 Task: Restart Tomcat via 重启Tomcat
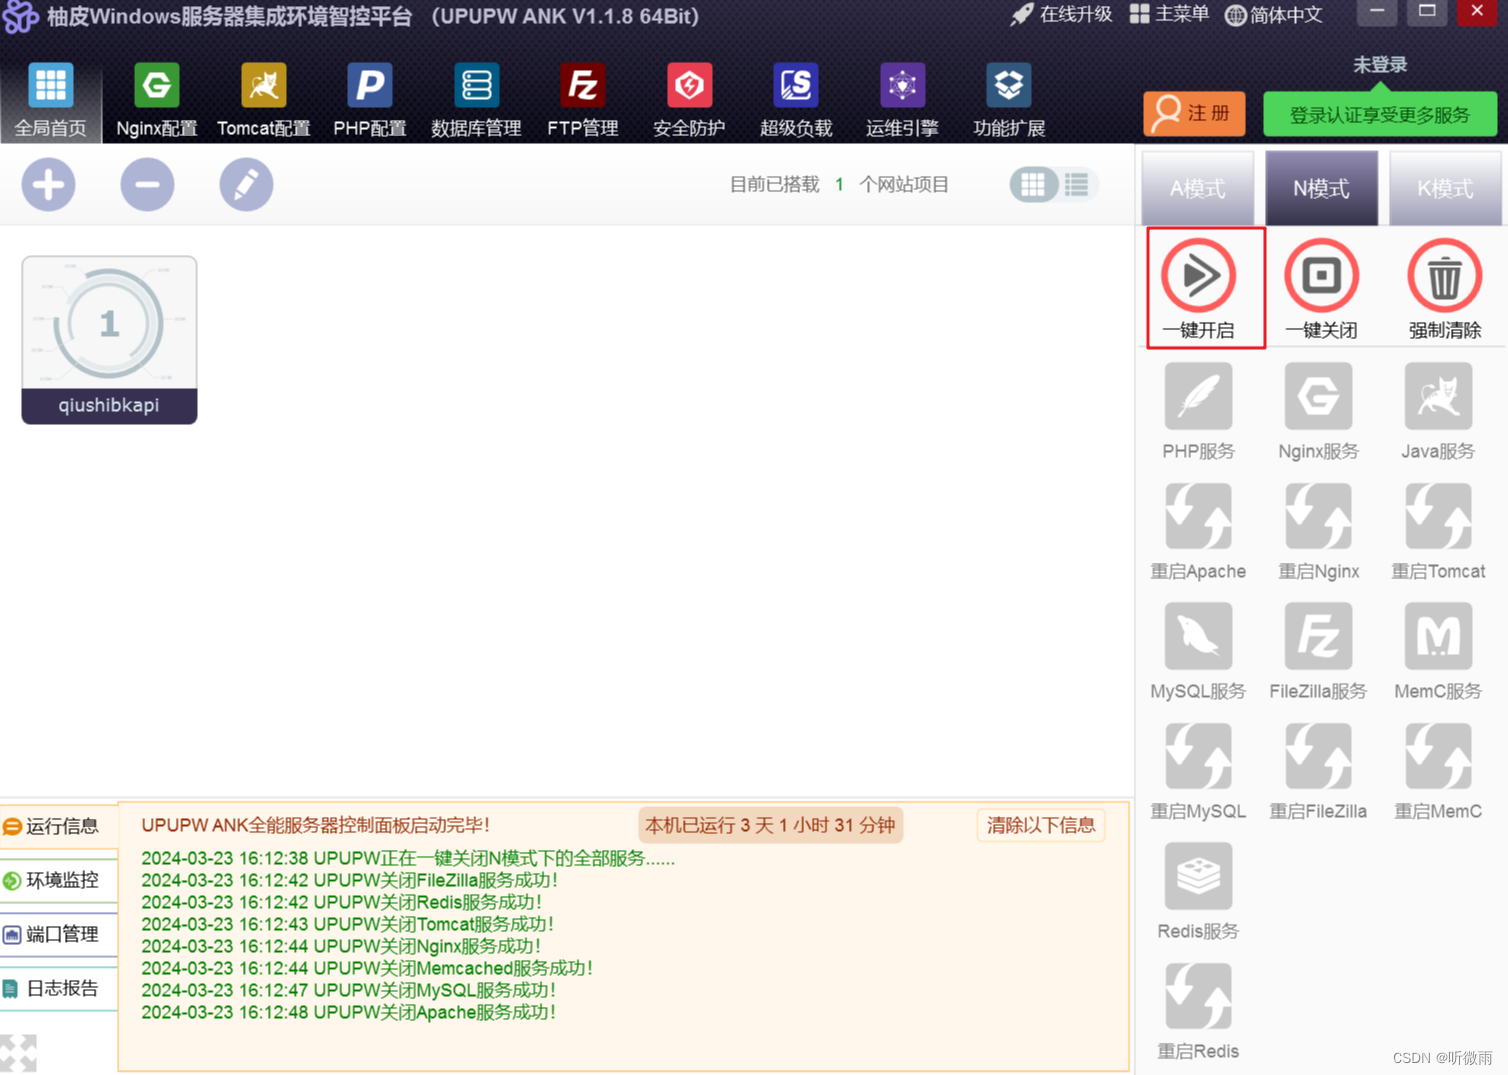click(x=1438, y=531)
